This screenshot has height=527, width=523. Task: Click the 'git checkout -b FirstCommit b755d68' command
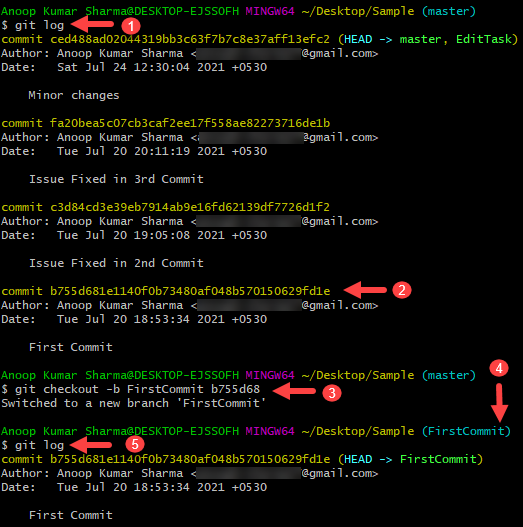point(137,389)
